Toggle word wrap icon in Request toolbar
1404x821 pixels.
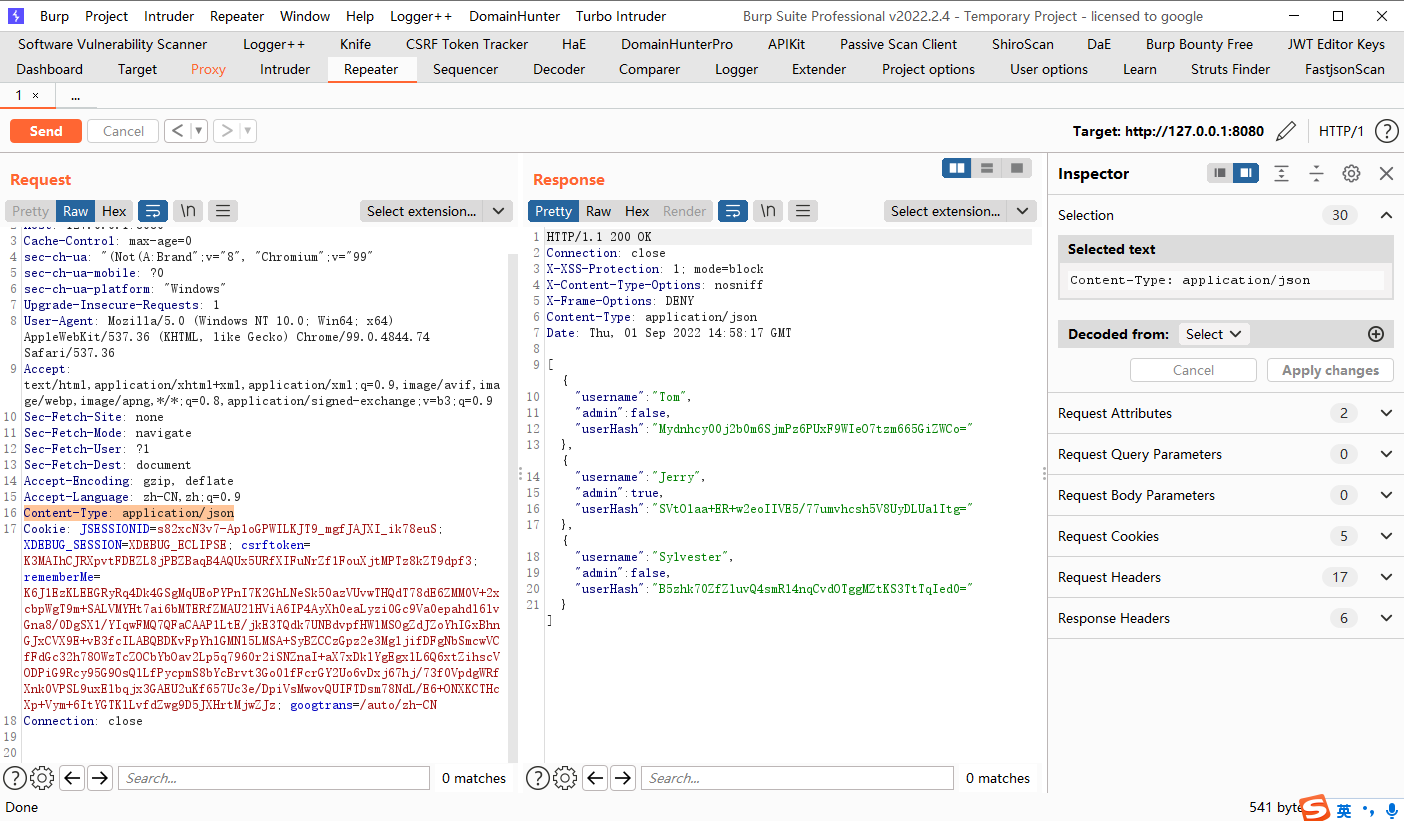153,211
